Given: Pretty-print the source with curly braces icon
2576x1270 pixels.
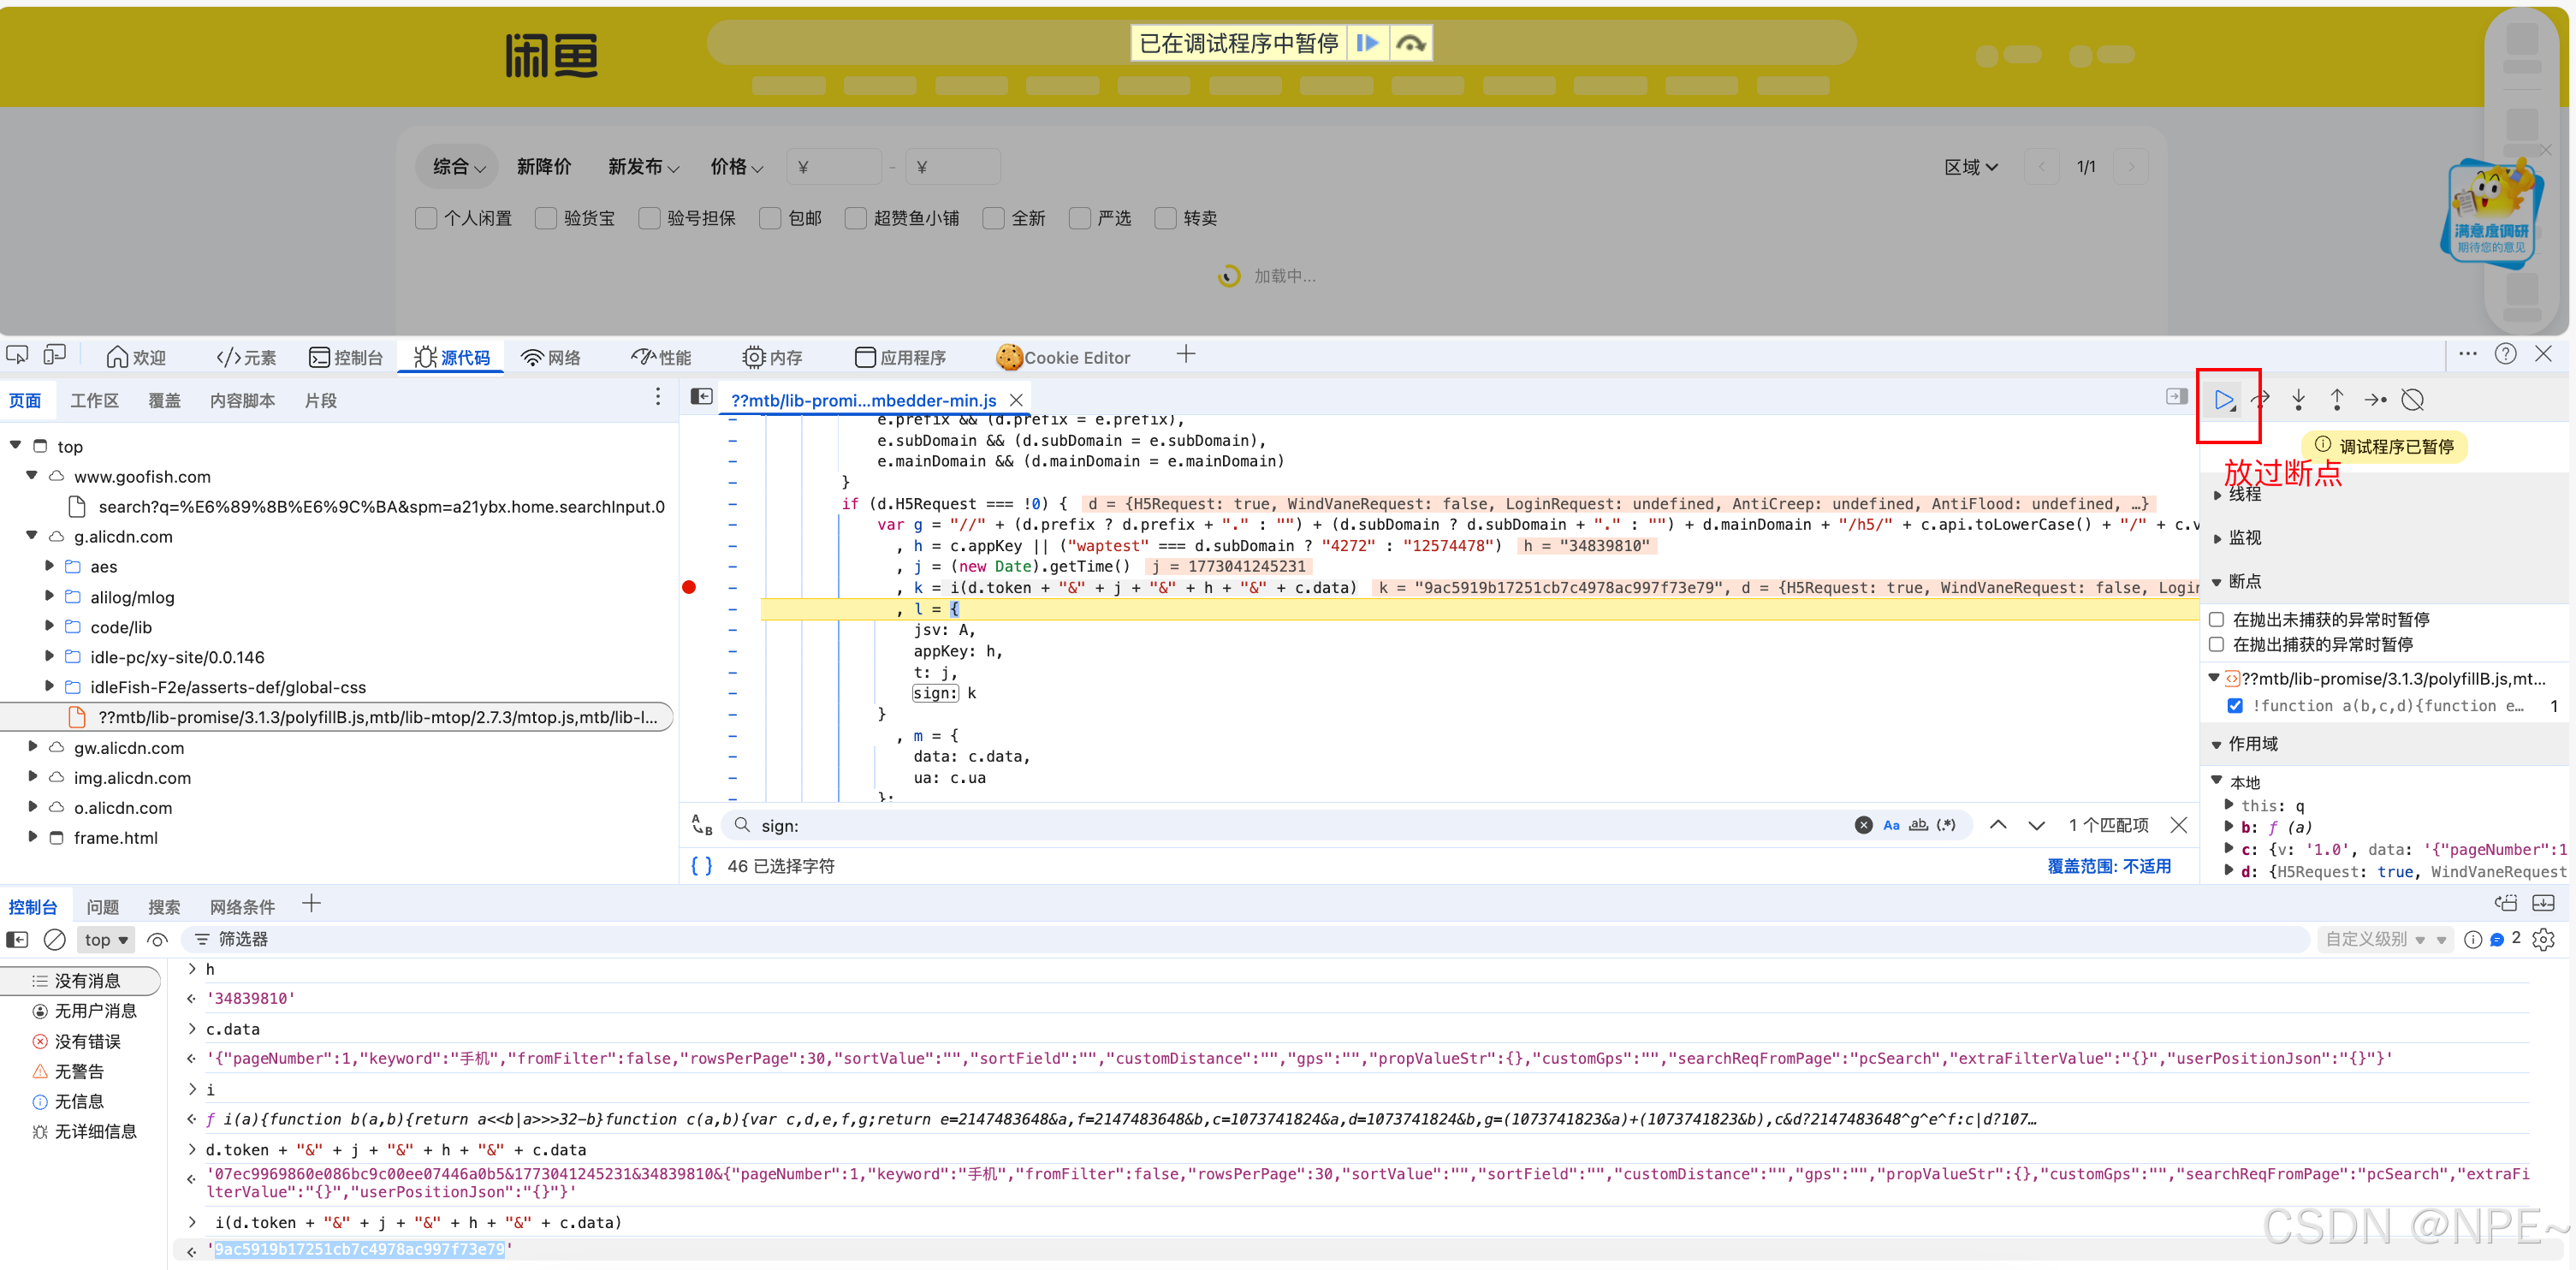Looking at the screenshot, I should pos(702,866).
